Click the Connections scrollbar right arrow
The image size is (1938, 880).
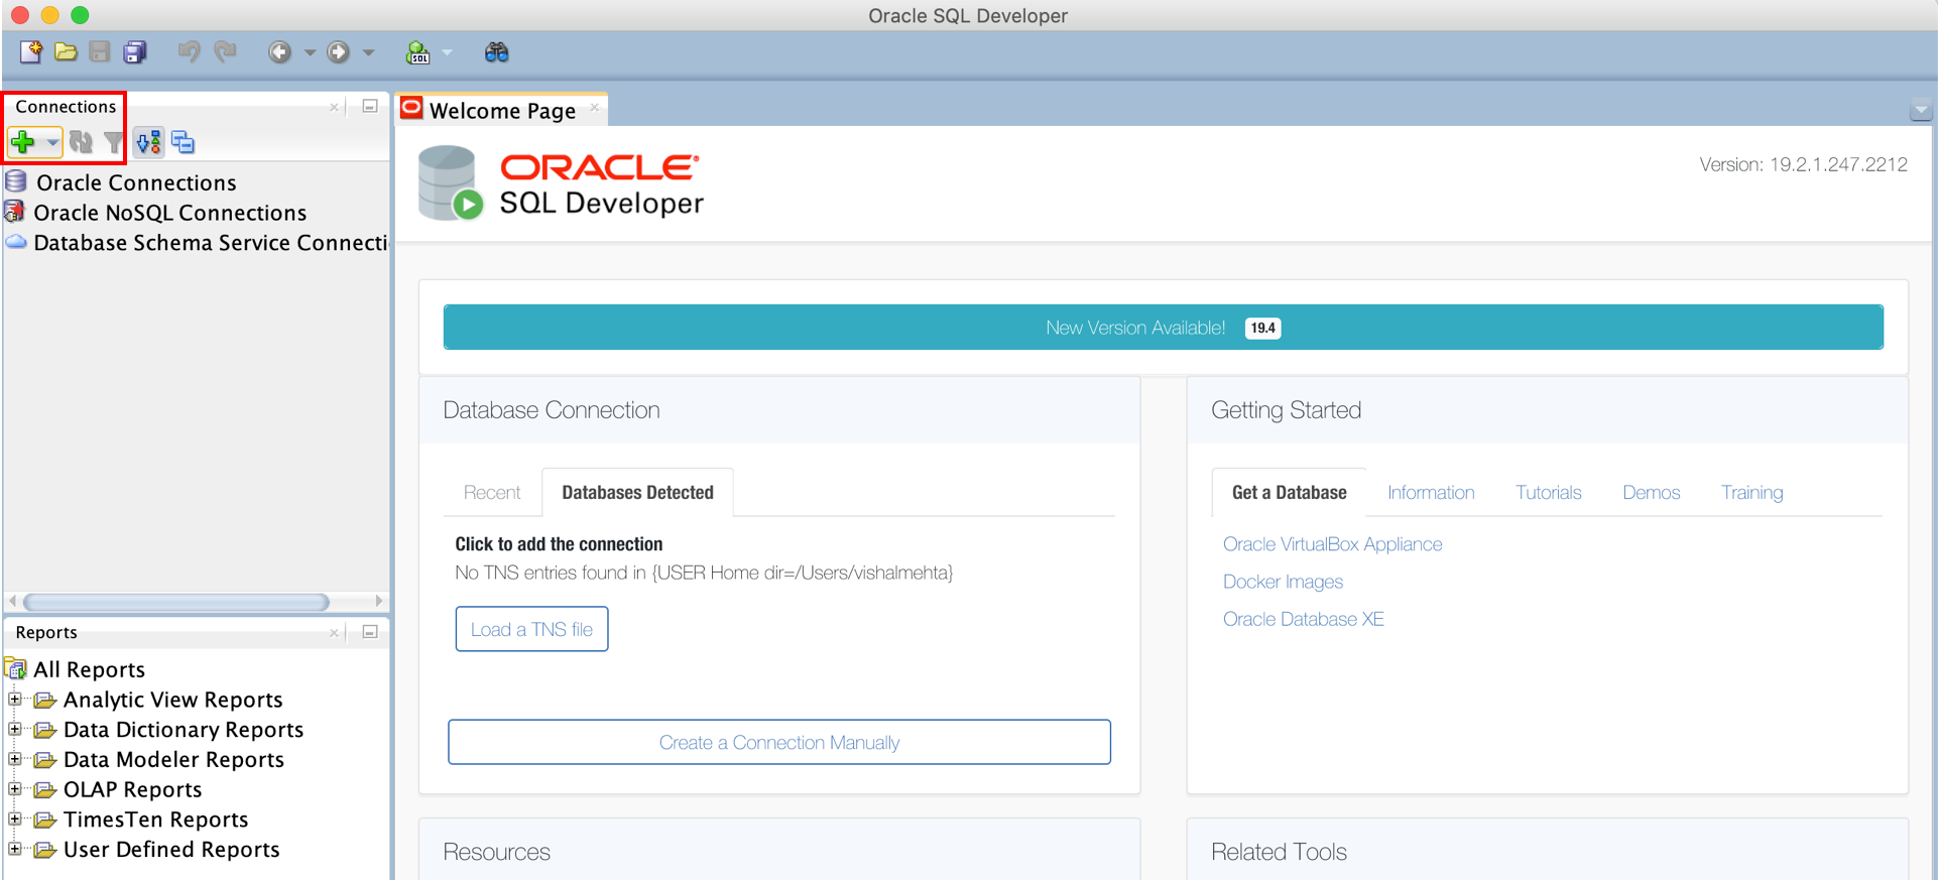(x=379, y=601)
